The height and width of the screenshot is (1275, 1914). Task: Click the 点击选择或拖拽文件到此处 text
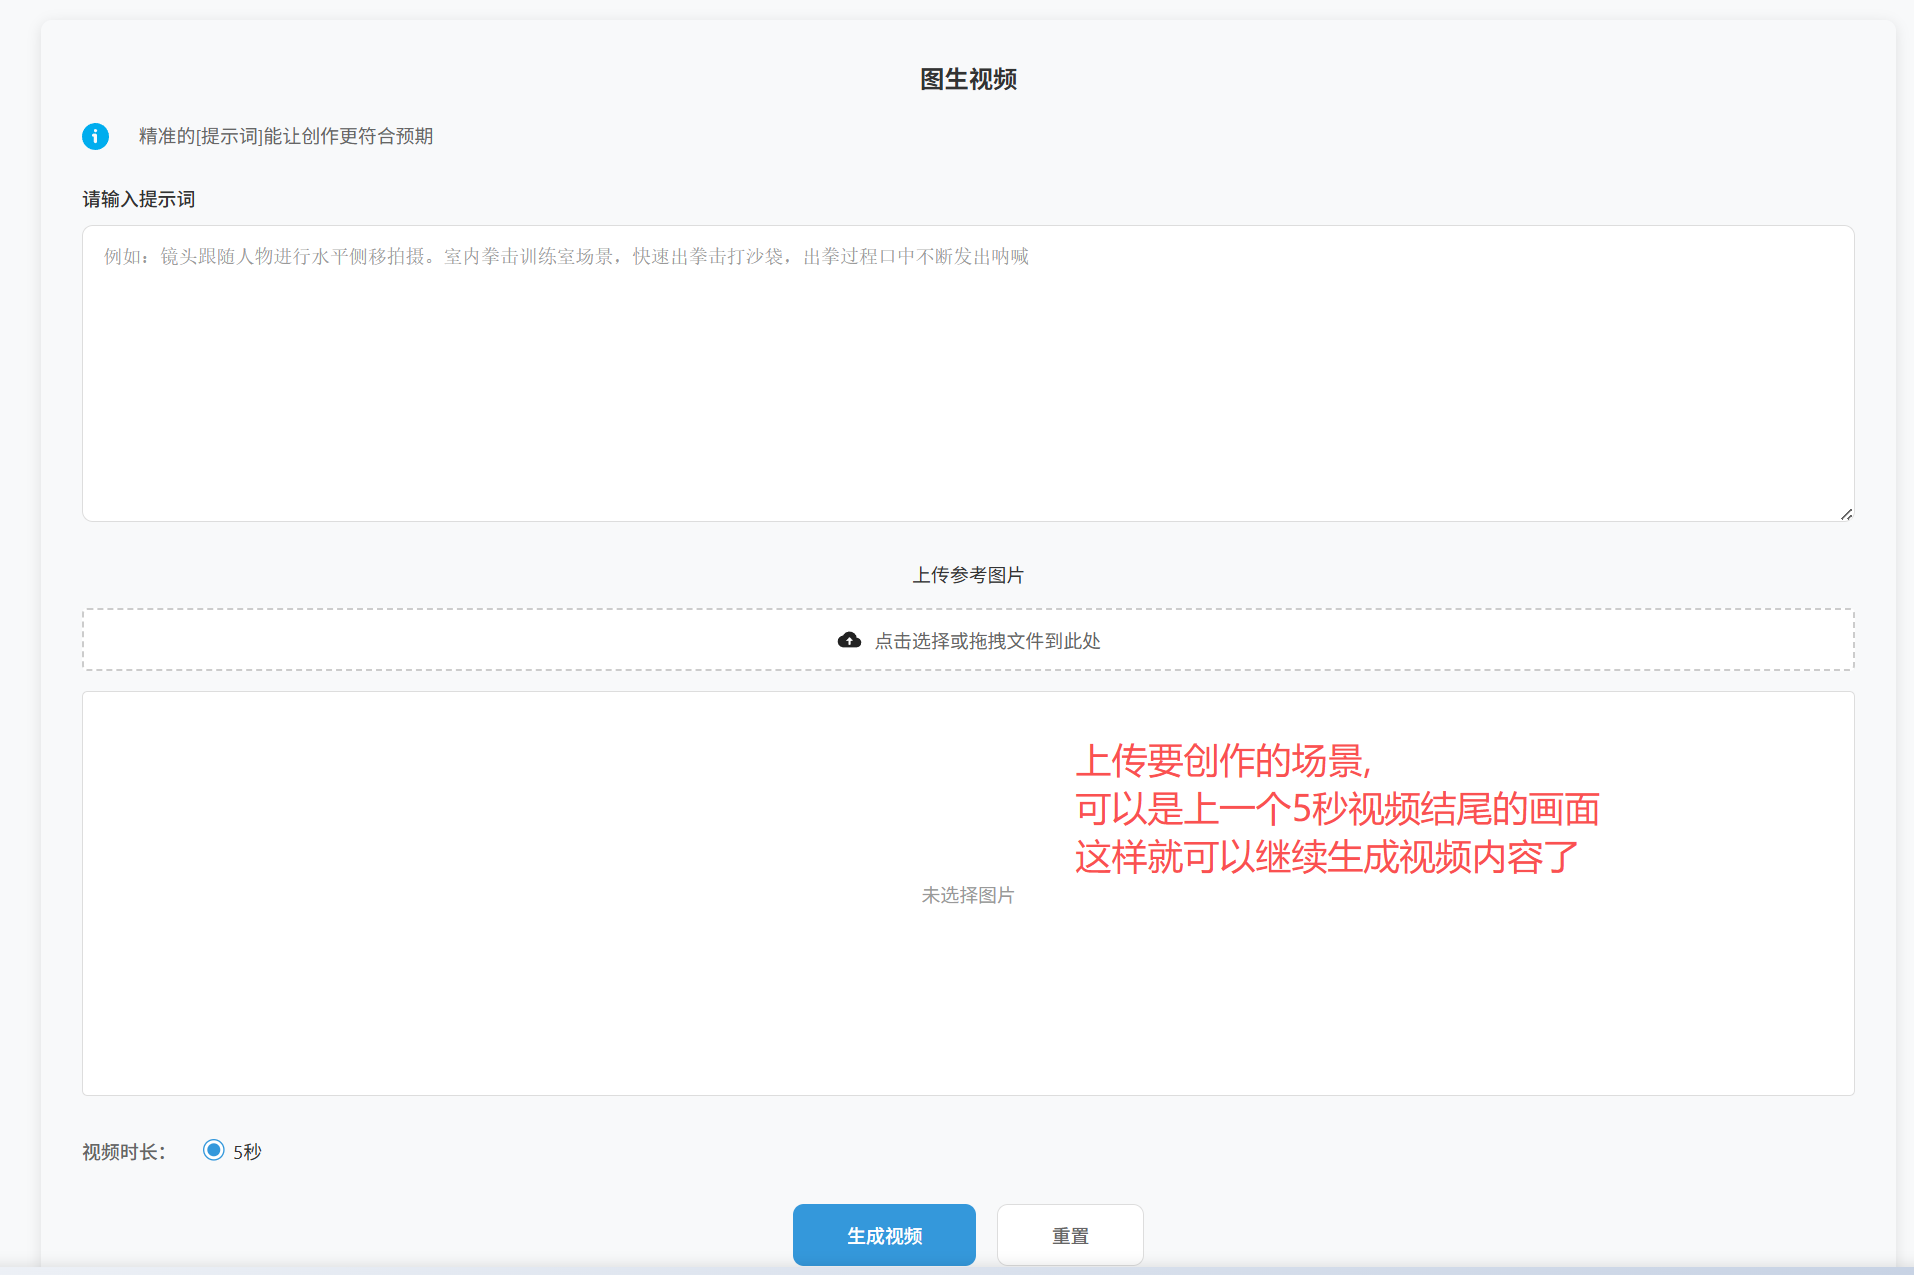pos(988,641)
